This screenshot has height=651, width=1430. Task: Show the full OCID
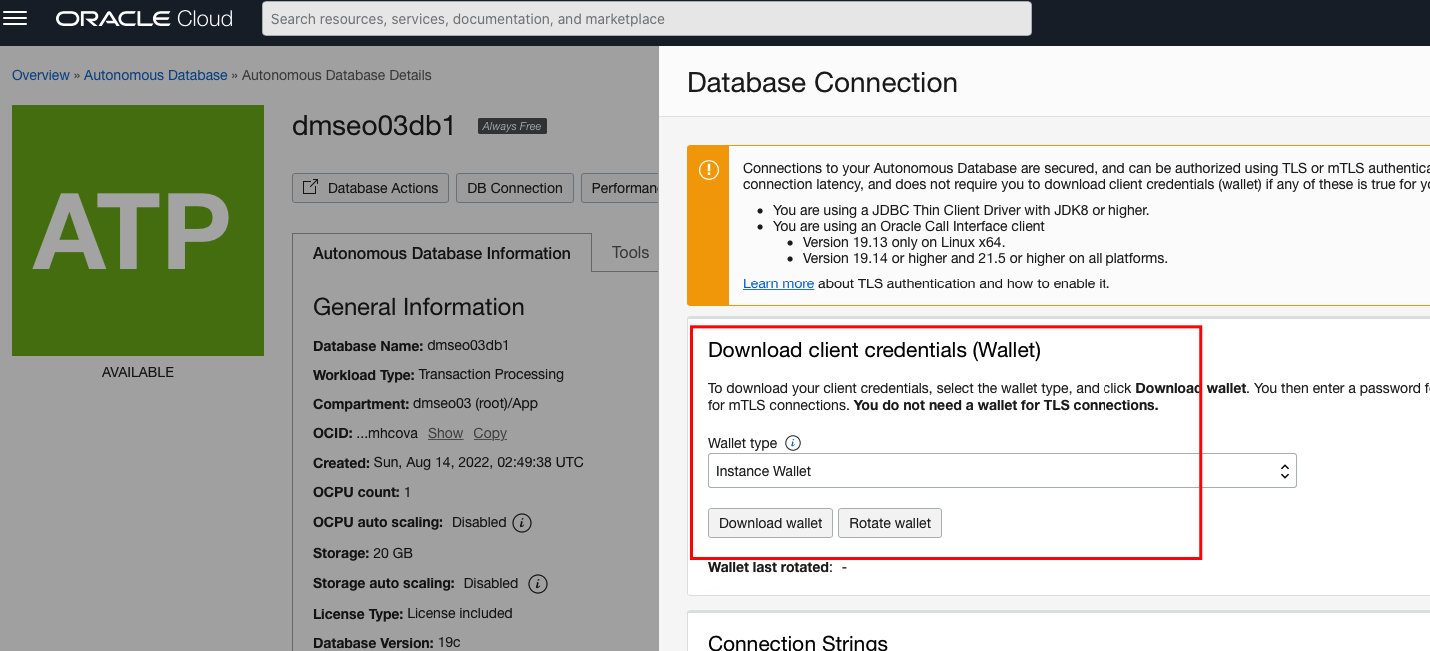(445, 433)
